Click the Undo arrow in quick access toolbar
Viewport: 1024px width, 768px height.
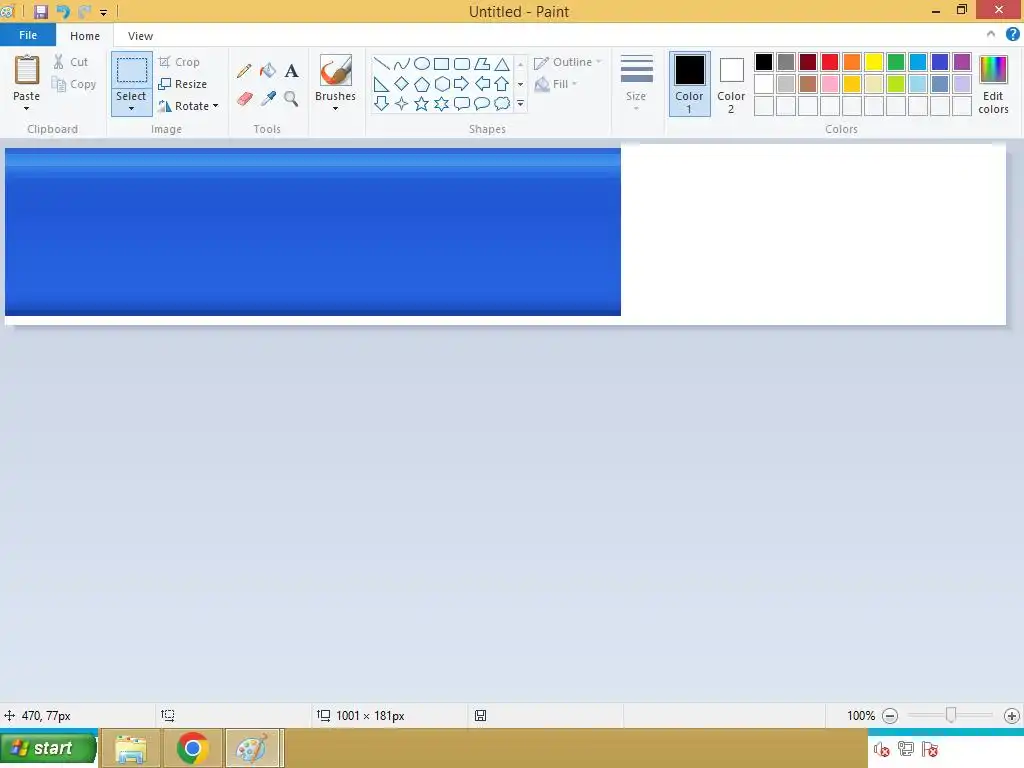(x=63, y=12)
